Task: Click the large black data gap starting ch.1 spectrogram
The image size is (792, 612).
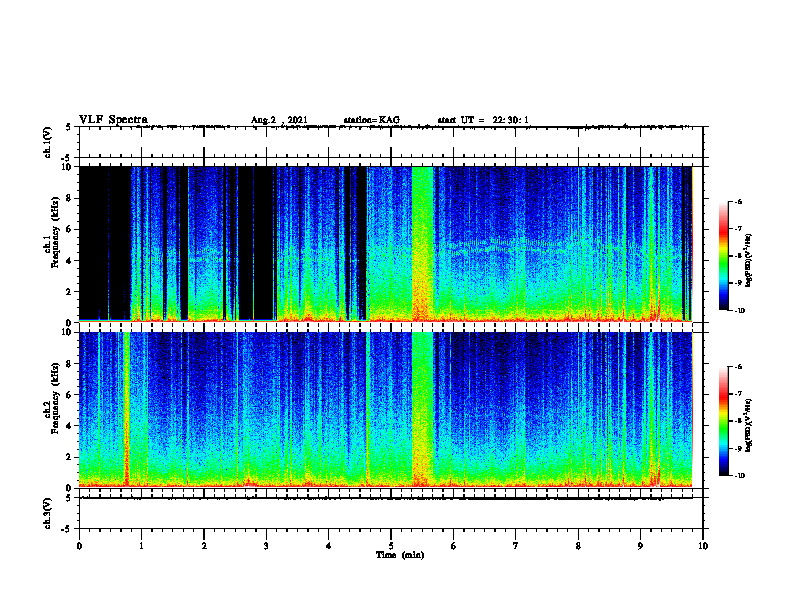Action: tap(105, 242)
